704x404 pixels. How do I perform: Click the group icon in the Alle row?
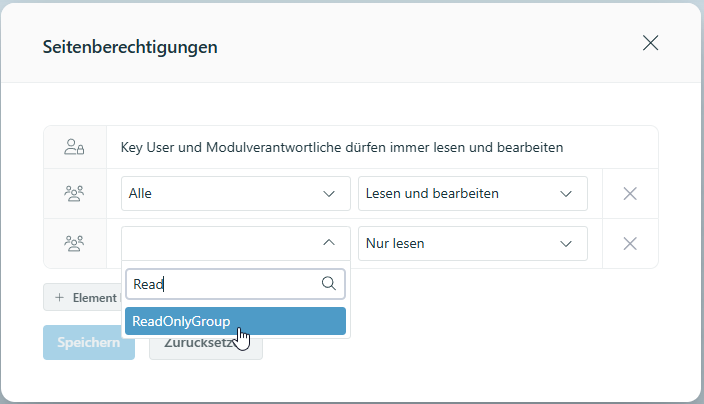pyautogui.click(x=74, y=193)
